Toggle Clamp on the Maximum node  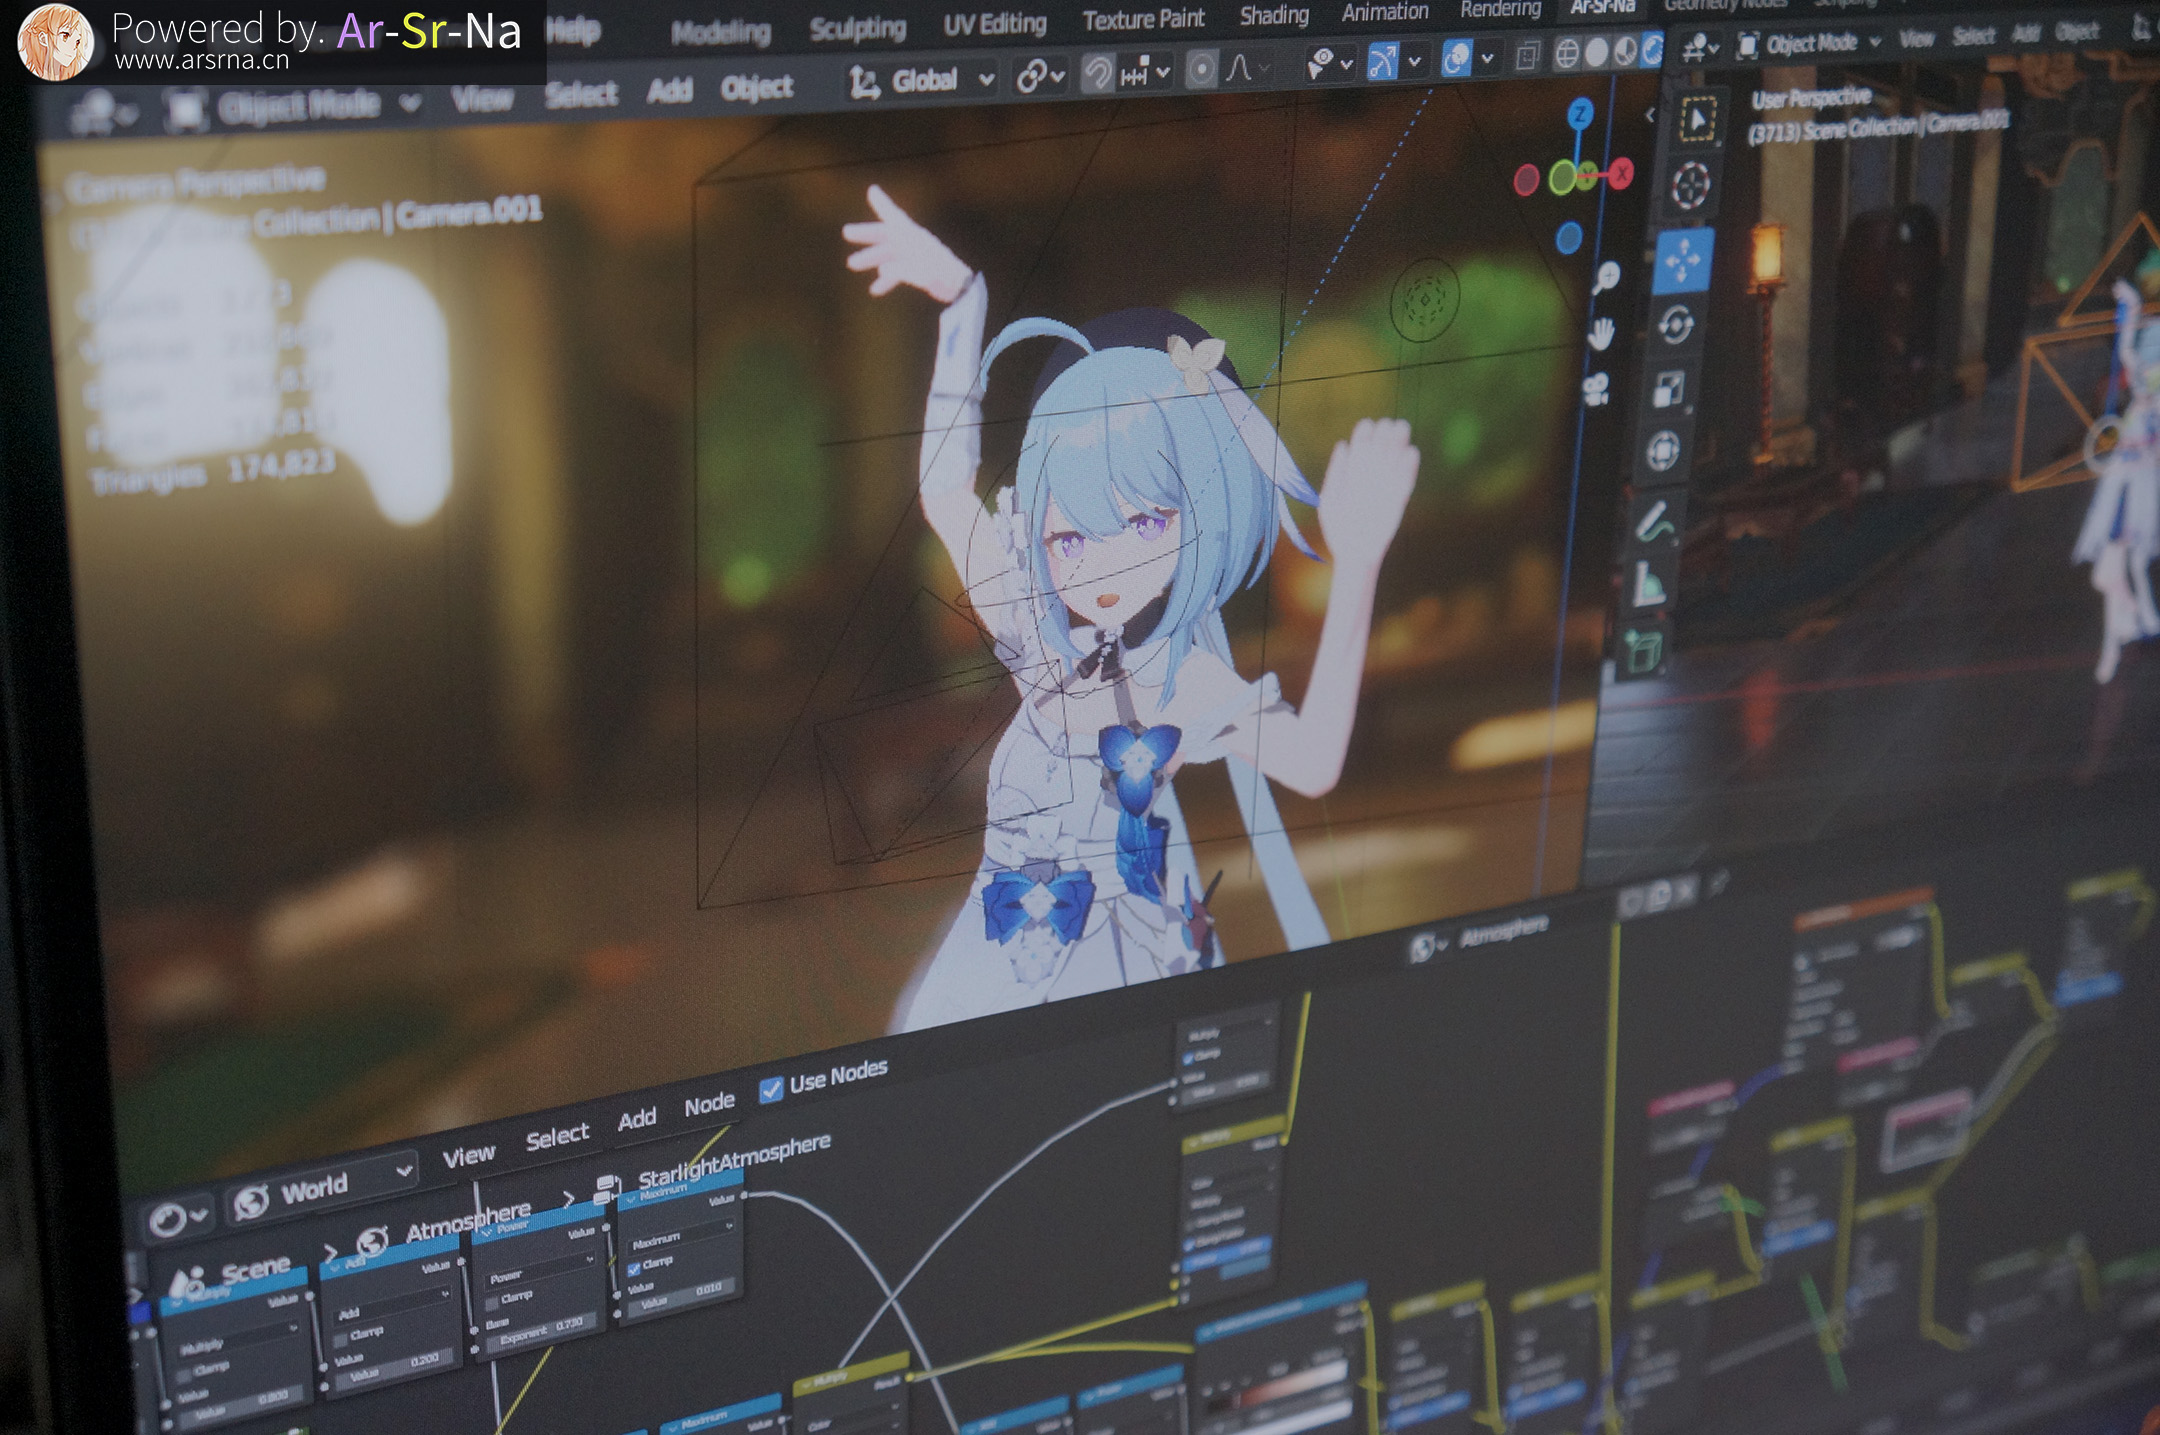coord(634,1268)
